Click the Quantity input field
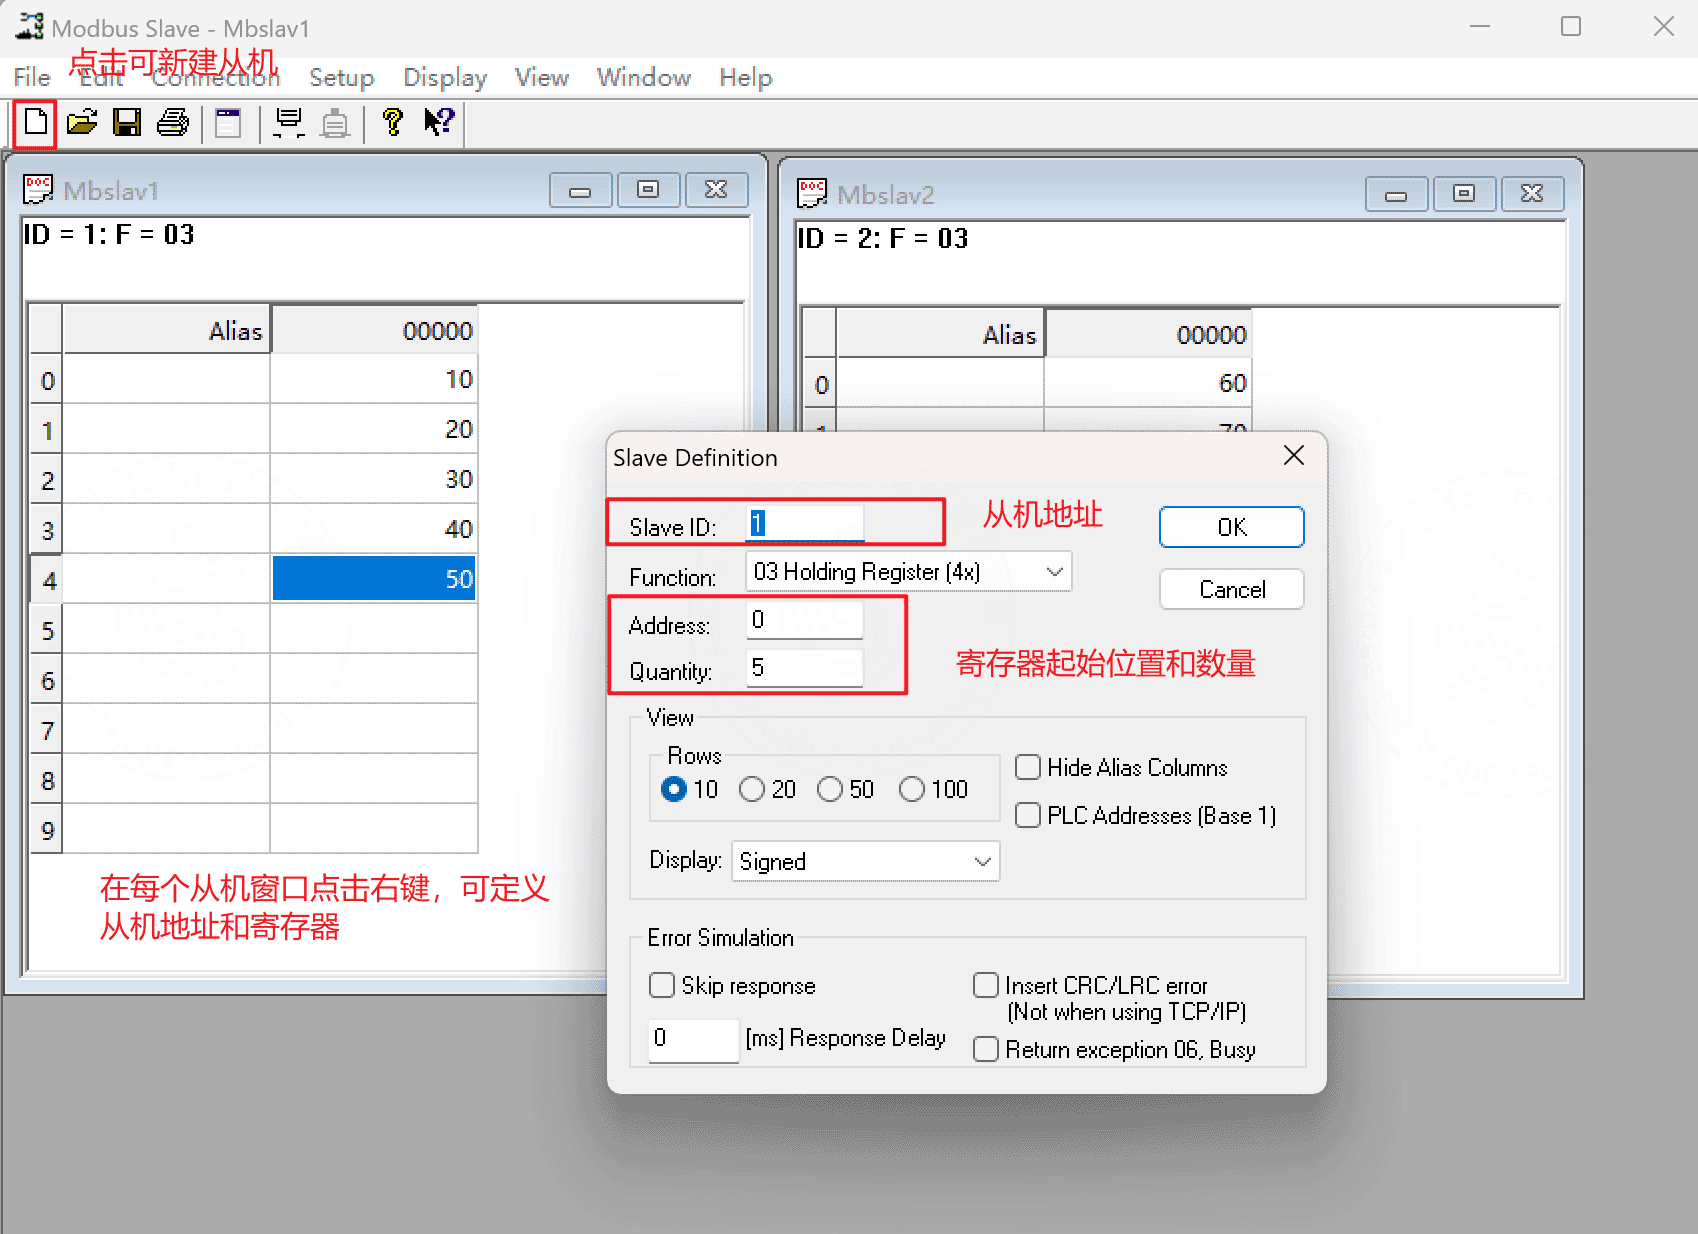 coord(805,668)
